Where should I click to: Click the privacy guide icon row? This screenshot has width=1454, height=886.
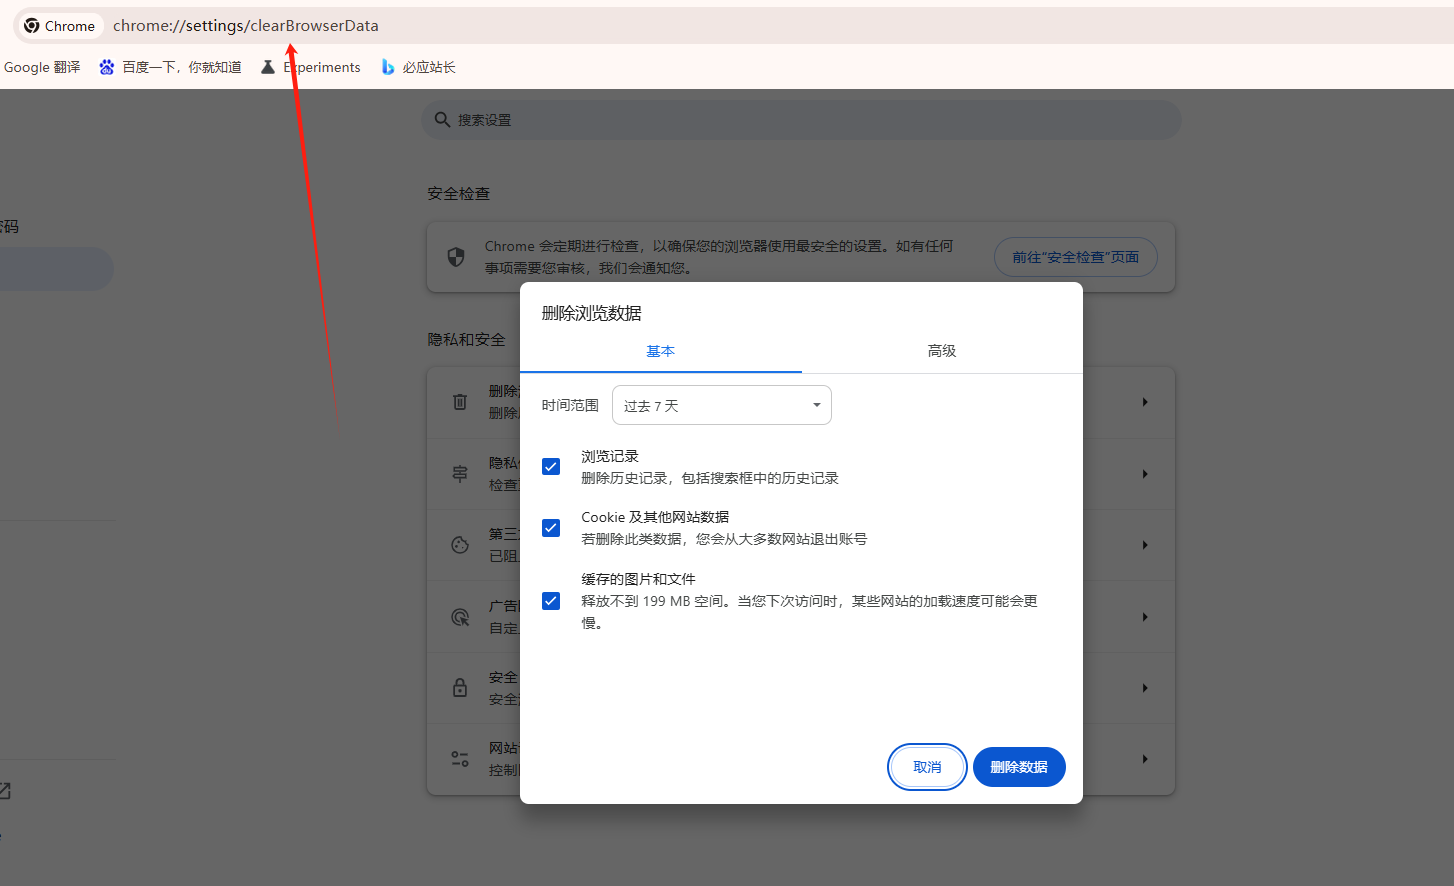[460, 474]
